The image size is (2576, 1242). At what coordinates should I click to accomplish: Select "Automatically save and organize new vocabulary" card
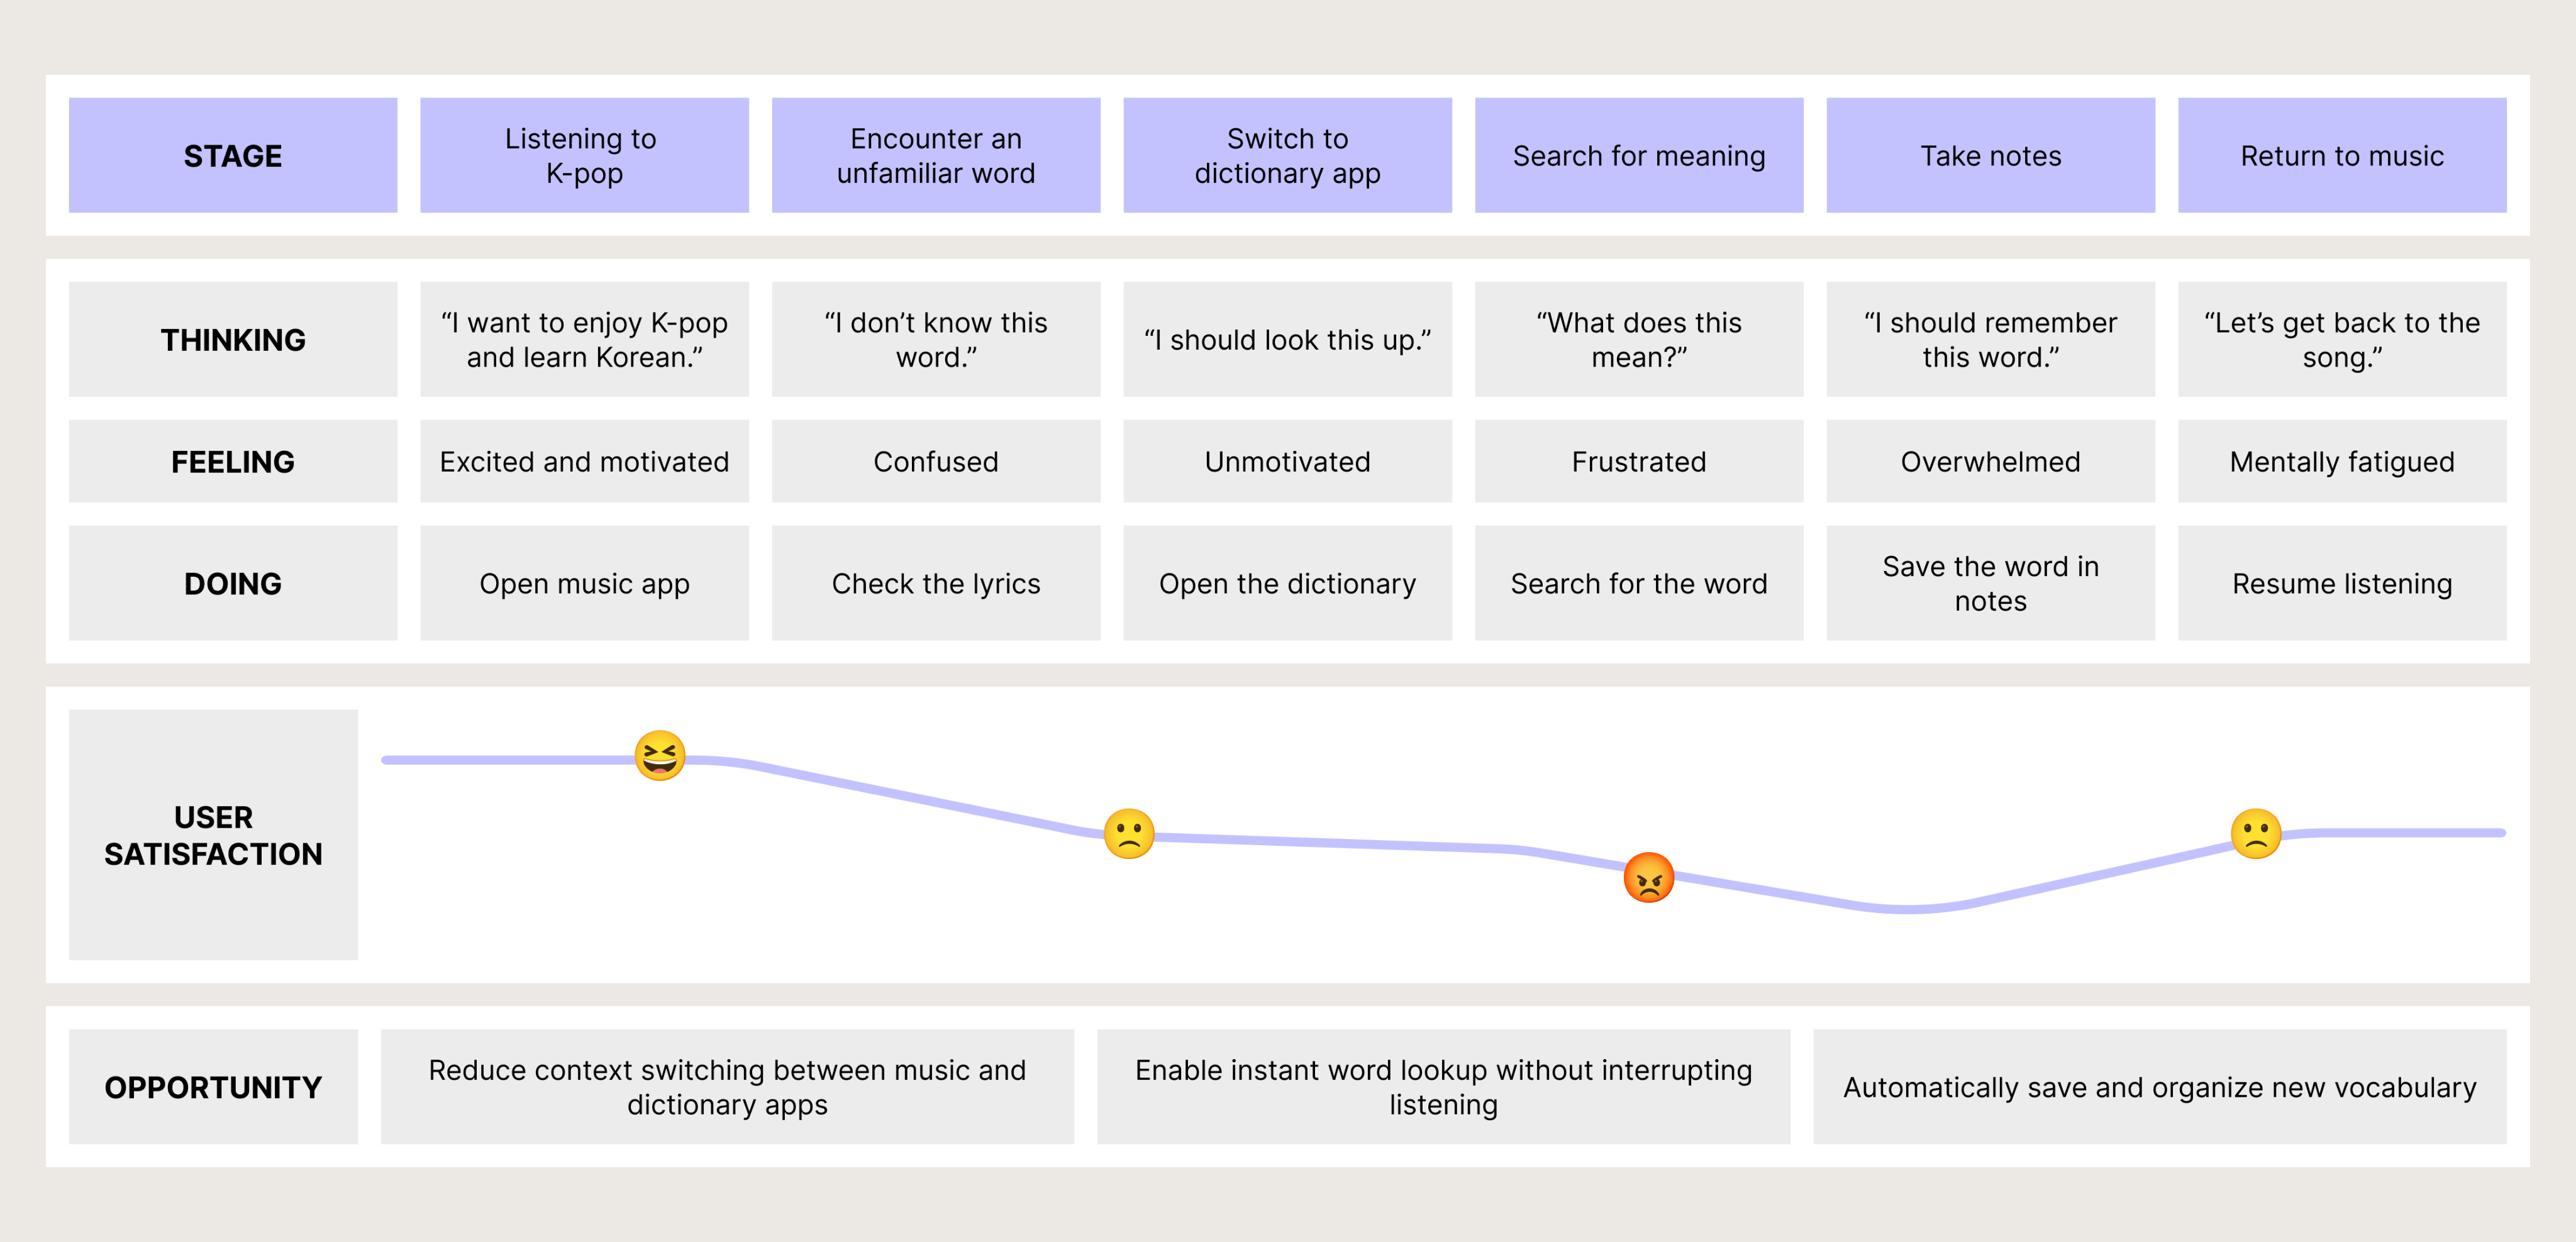[x=2159, y=1087]
